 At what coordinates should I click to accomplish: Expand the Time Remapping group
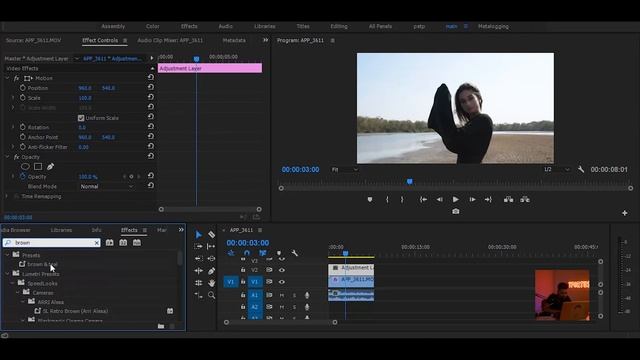[7, 196]
